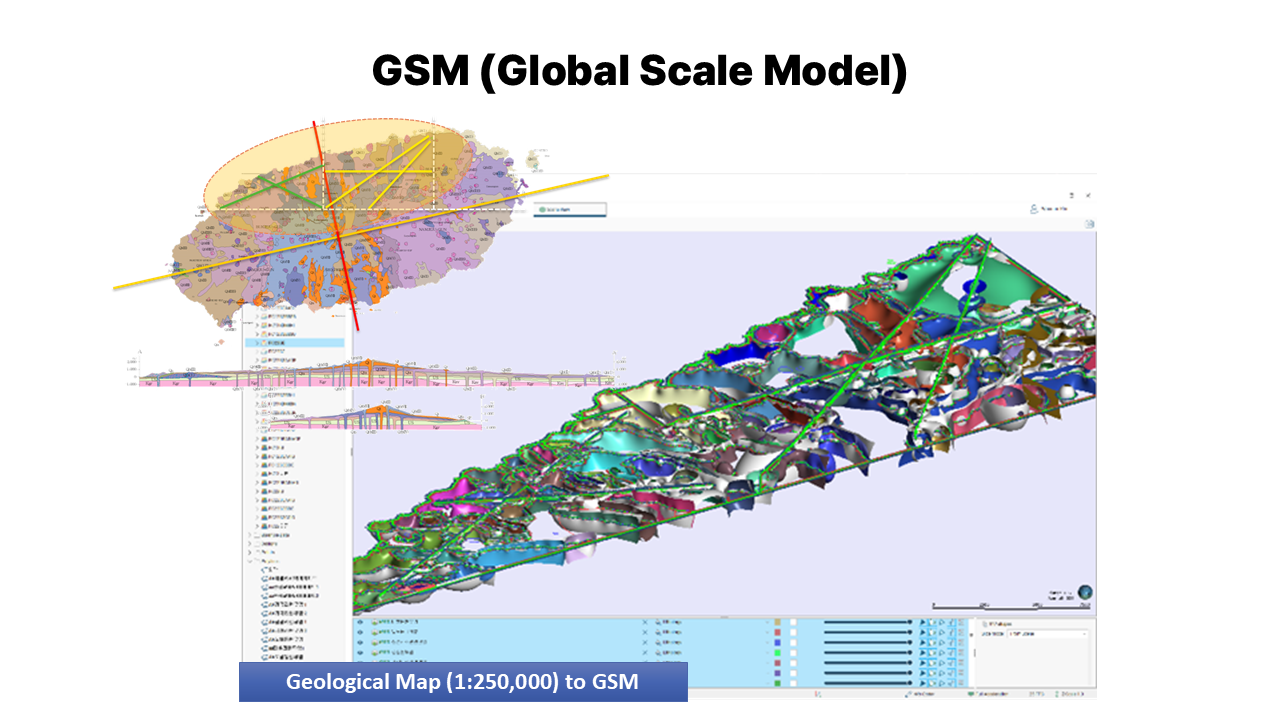
Task: Open the tan color swatch in the shape list
Action: click(x=777, y=622)
